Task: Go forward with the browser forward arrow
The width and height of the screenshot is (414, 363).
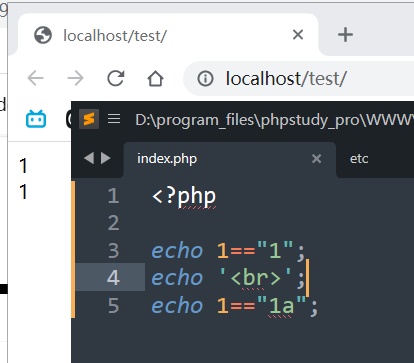Action: (75, 78)
